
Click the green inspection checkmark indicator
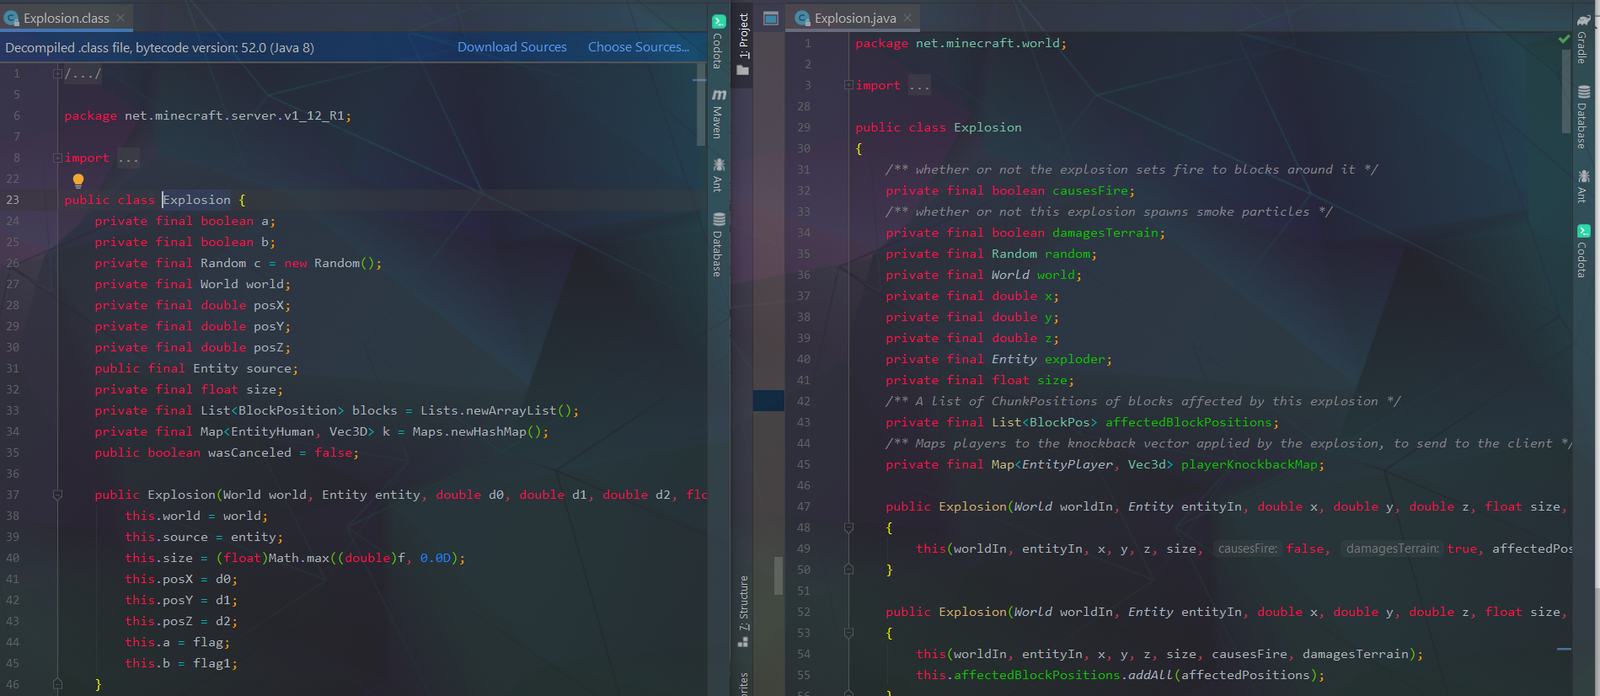coord(1564,39)
